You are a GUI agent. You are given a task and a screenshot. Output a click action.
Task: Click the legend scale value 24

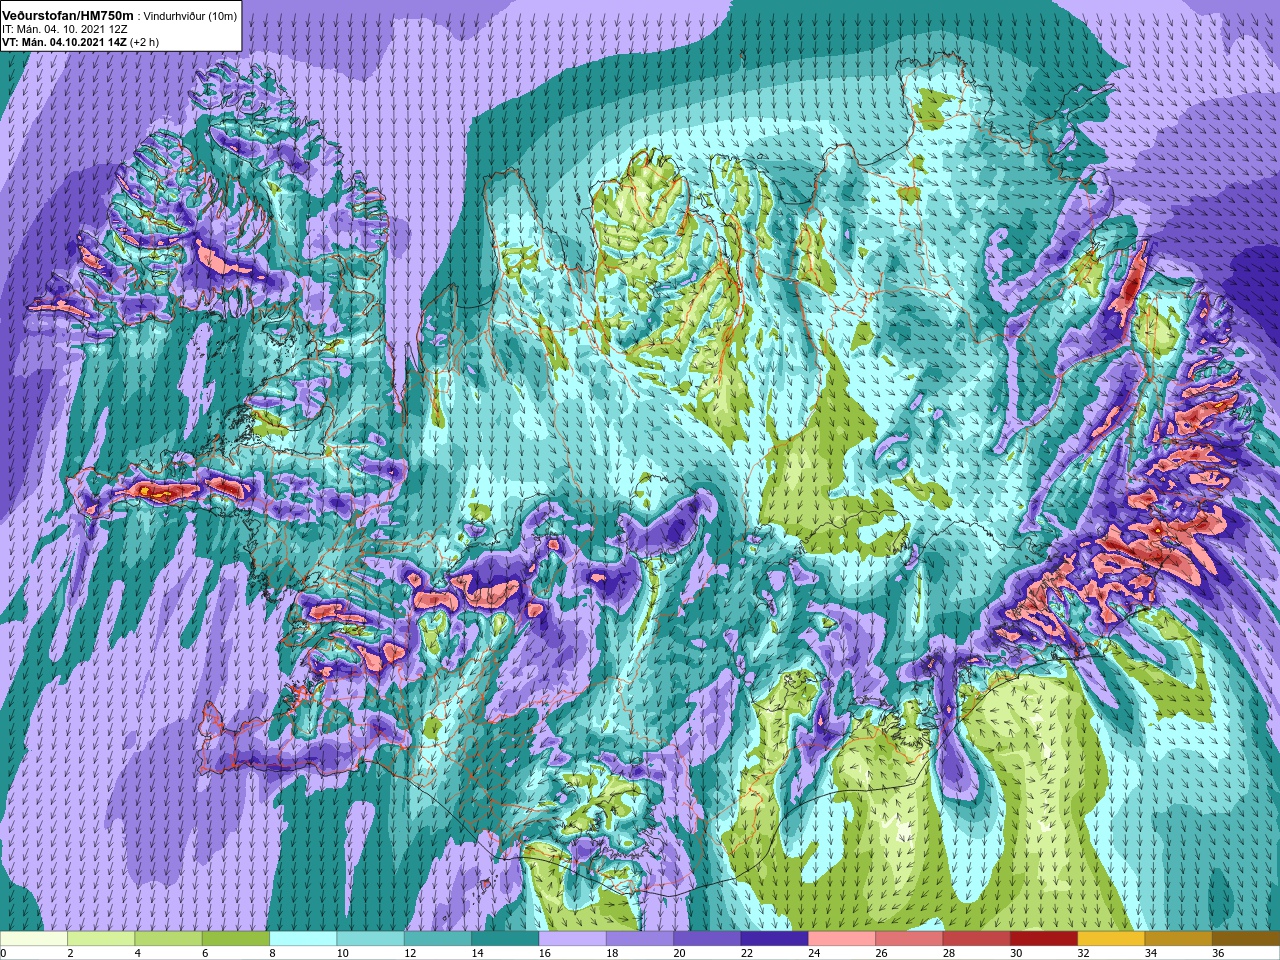click(814, 953)
